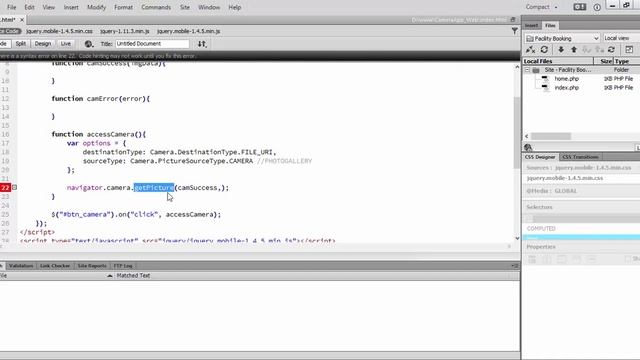Click the Files panel log globe icon

(x=528, y=147)
